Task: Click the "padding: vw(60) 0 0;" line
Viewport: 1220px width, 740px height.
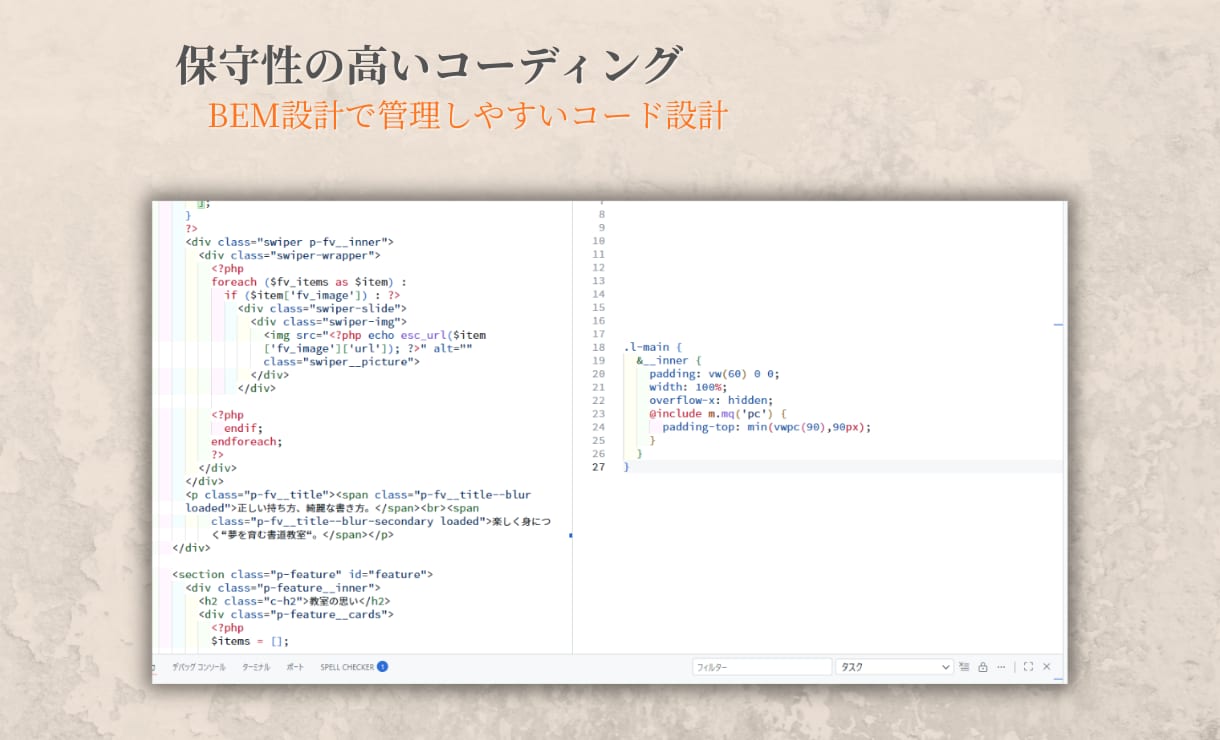Action: point(714,374)
